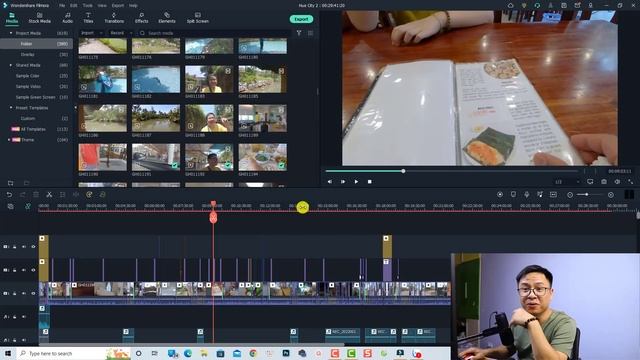Lock the first audio track
Screen dimensions: 640x360
(x=15, y=316)
